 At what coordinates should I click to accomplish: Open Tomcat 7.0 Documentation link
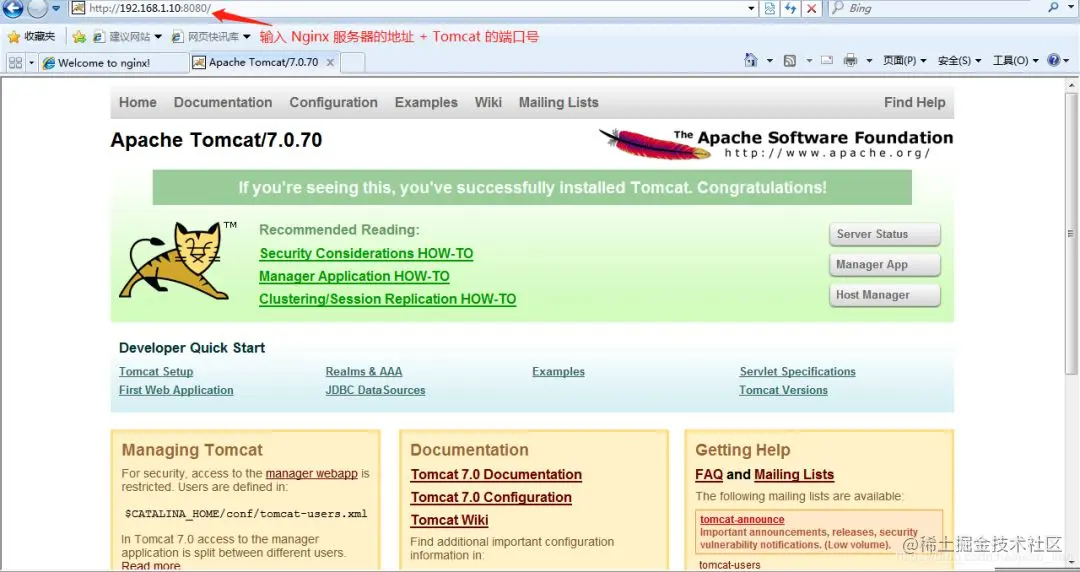[496, 474]
